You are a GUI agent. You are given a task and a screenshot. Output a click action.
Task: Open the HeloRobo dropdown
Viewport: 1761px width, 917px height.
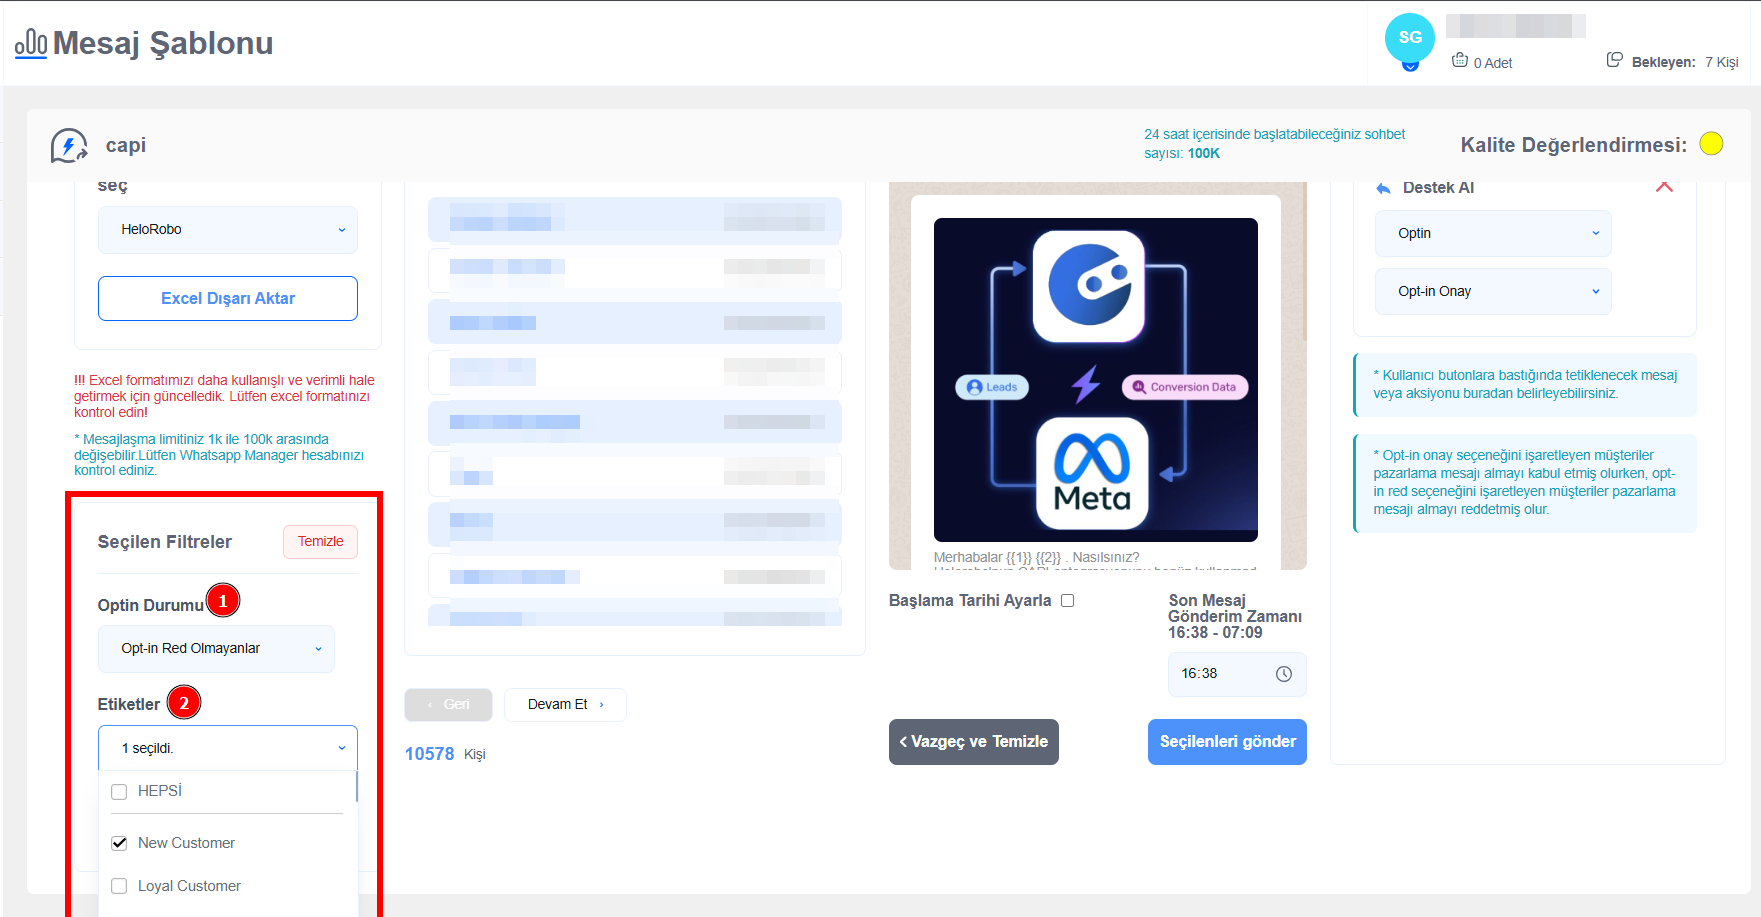coord(227,230)
